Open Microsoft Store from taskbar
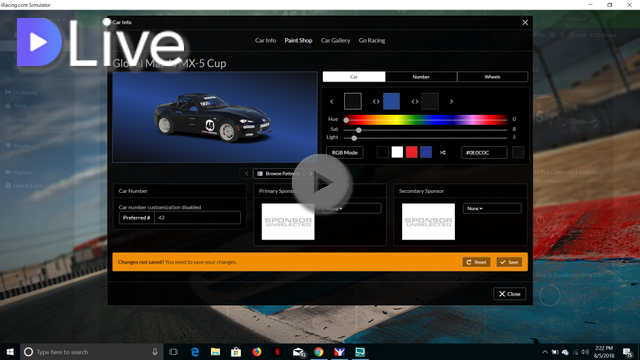 tap(236, 352)
